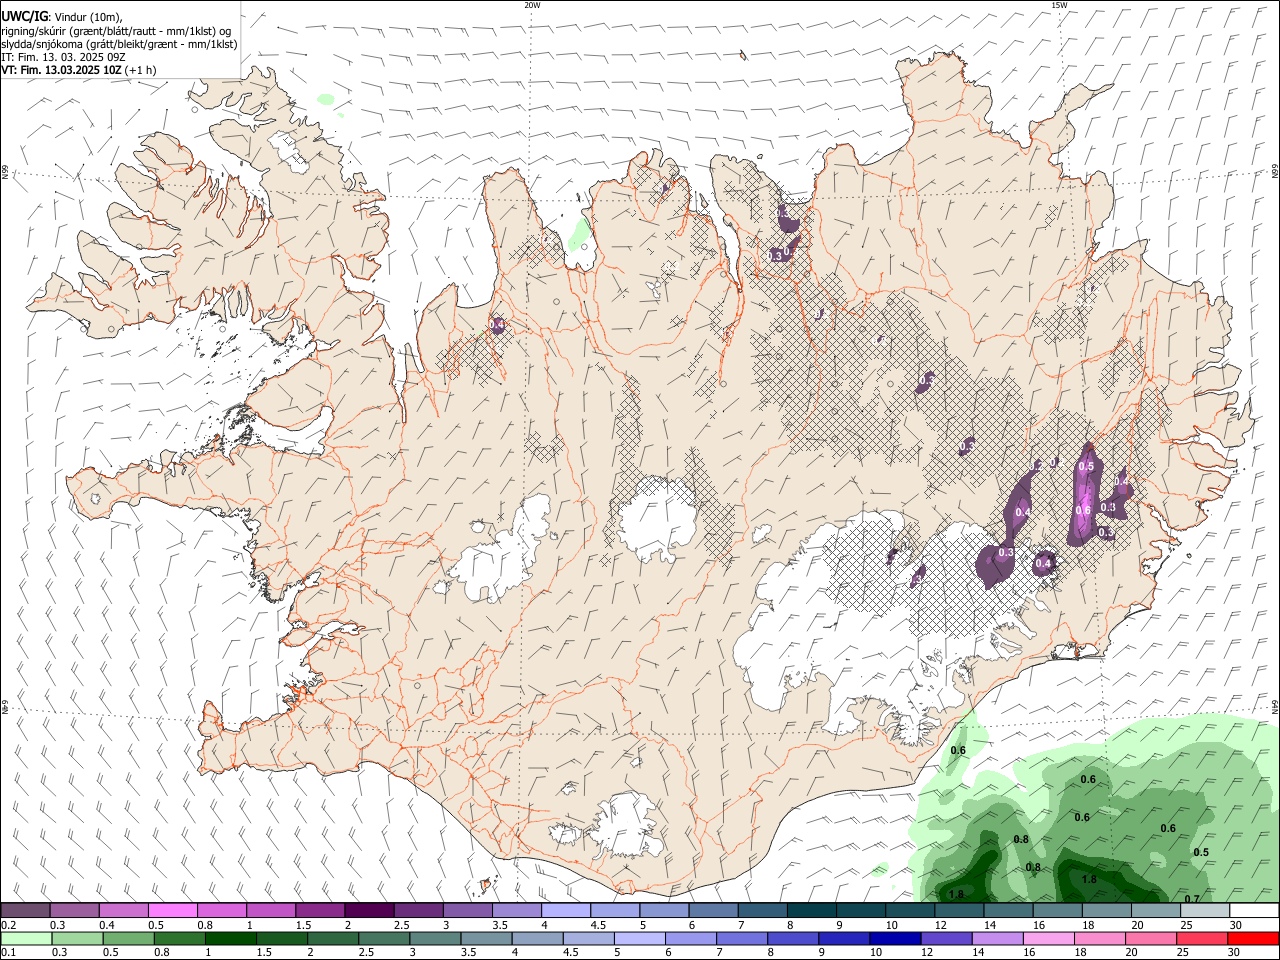
Task: Select the green swatch between 0.5 and 0.8 in lower legend
Action: 127,938
